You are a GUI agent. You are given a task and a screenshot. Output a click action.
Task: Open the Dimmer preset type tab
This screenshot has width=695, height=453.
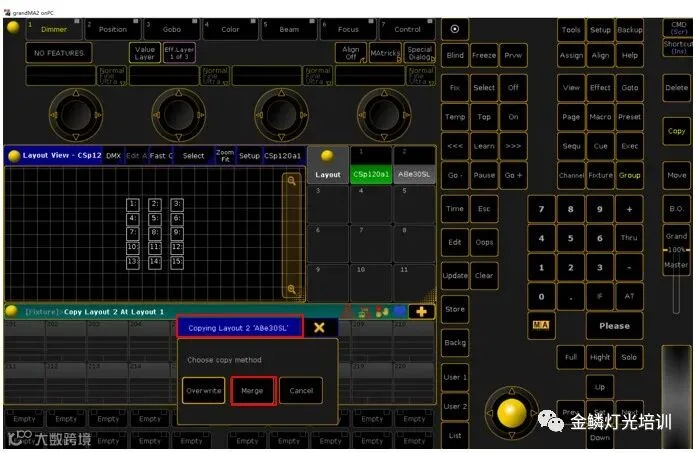pyautogui.click(x=54, y=29)
